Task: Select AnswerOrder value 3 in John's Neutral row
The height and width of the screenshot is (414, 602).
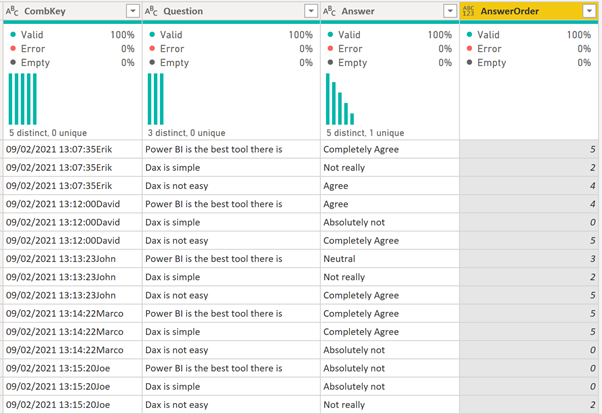Action: 529,259
